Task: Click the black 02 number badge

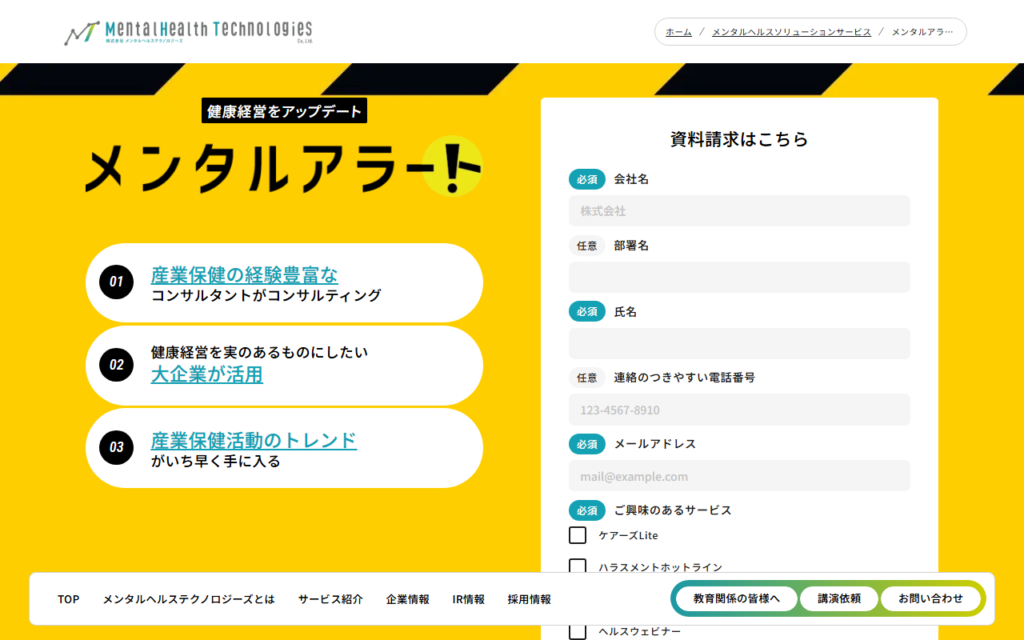Action: [116, 365]
